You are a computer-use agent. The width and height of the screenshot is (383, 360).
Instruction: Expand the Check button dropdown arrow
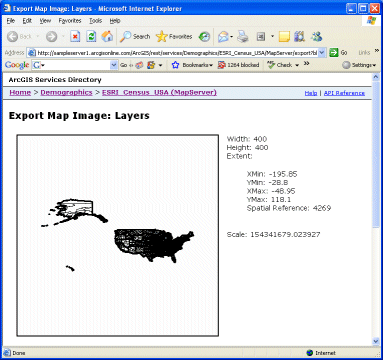[297, 65]
